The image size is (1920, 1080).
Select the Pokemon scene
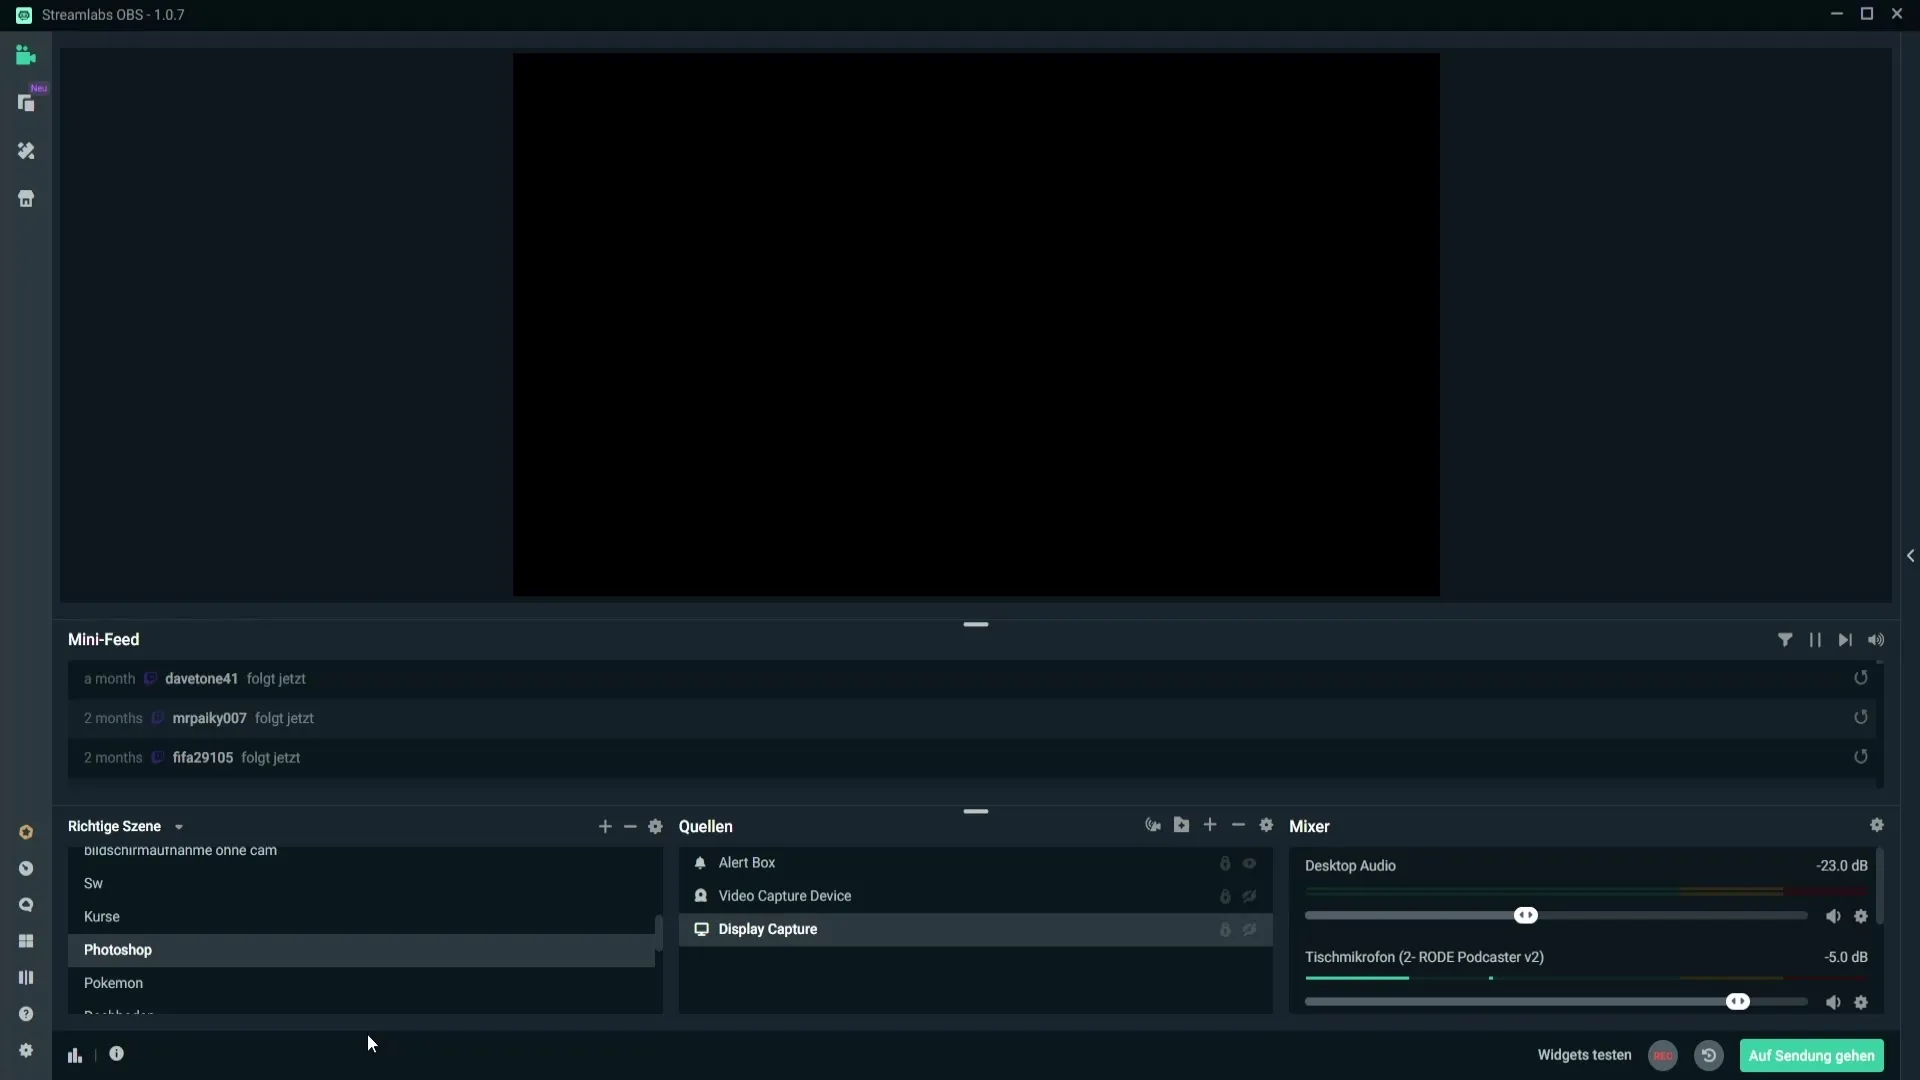click(x=361, y=984)
